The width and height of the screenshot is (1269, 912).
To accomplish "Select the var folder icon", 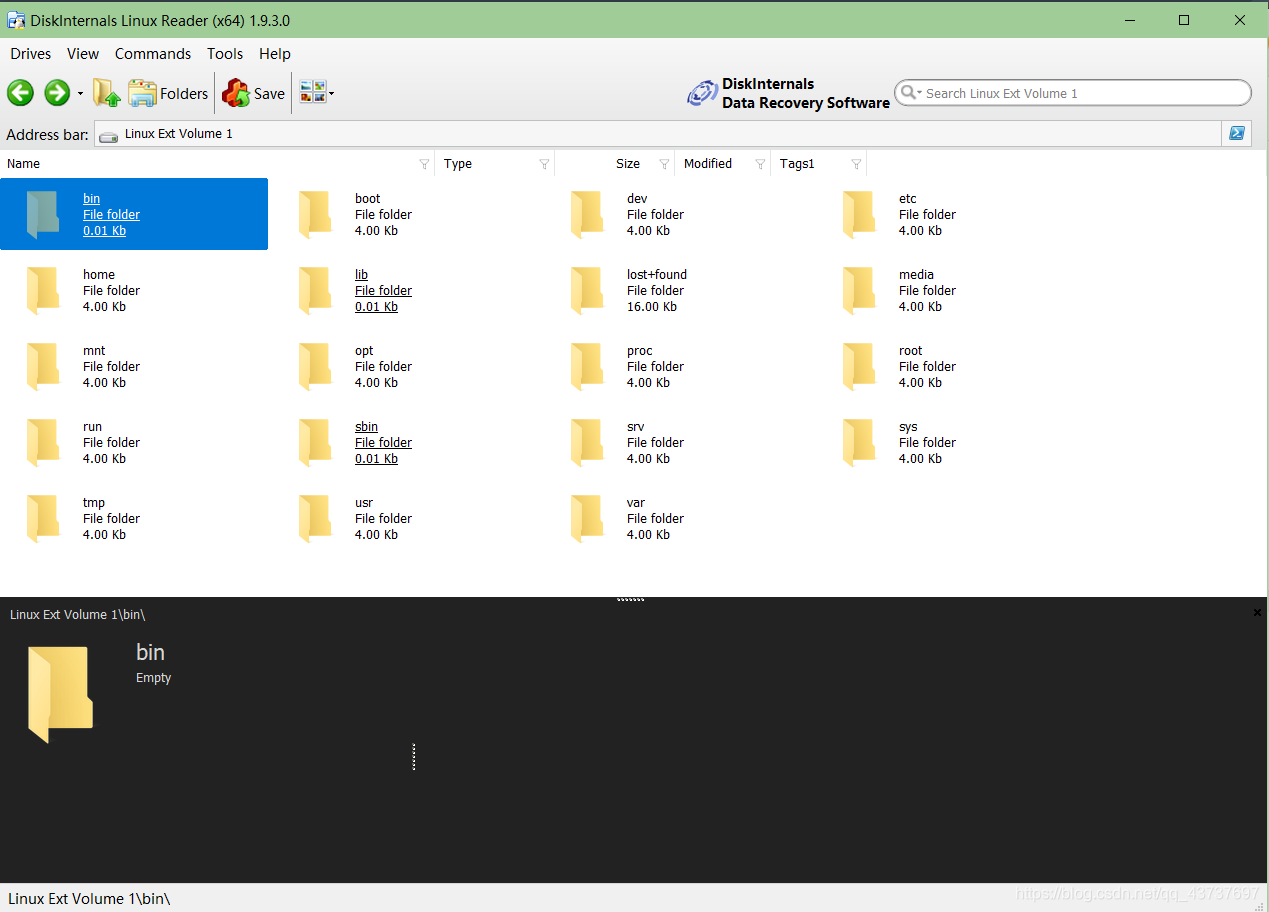I will coord(587,518).
